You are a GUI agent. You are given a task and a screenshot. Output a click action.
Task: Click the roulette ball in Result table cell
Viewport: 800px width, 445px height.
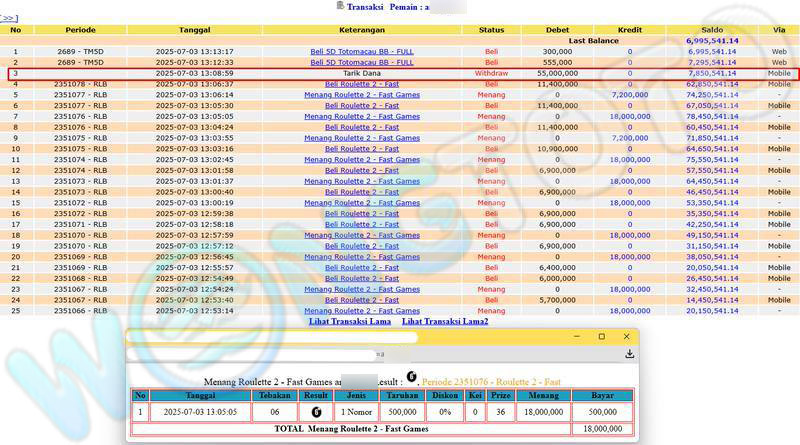(316, 411)
